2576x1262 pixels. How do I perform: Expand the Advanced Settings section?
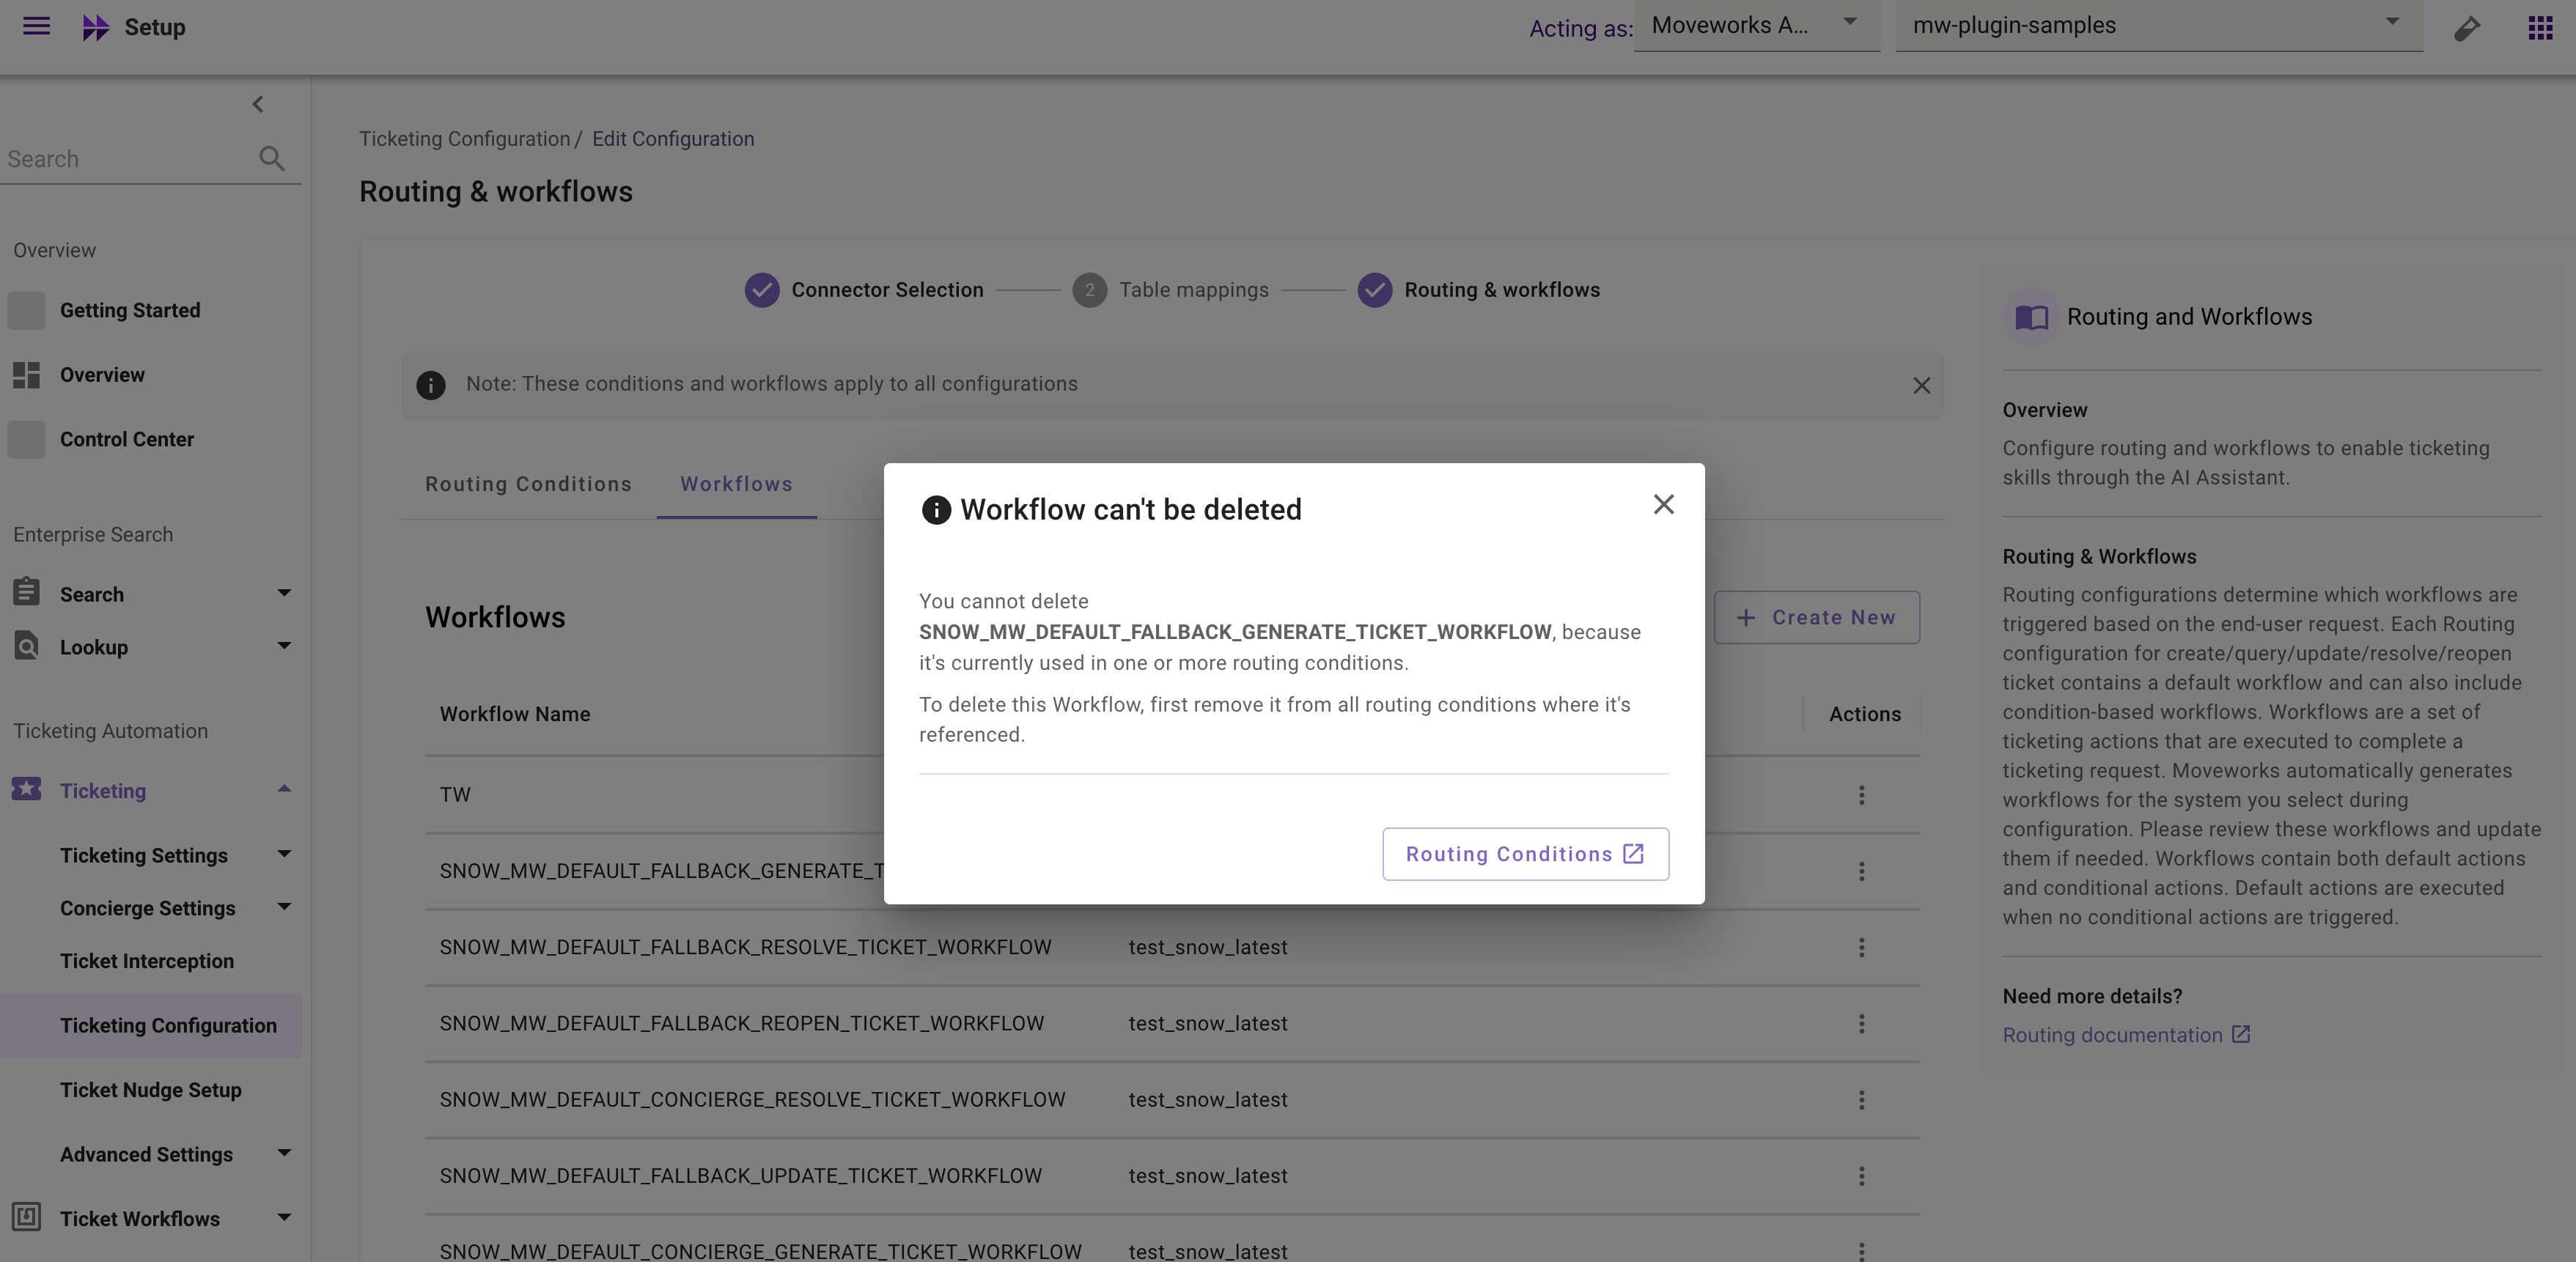[x=284, y=1154]
